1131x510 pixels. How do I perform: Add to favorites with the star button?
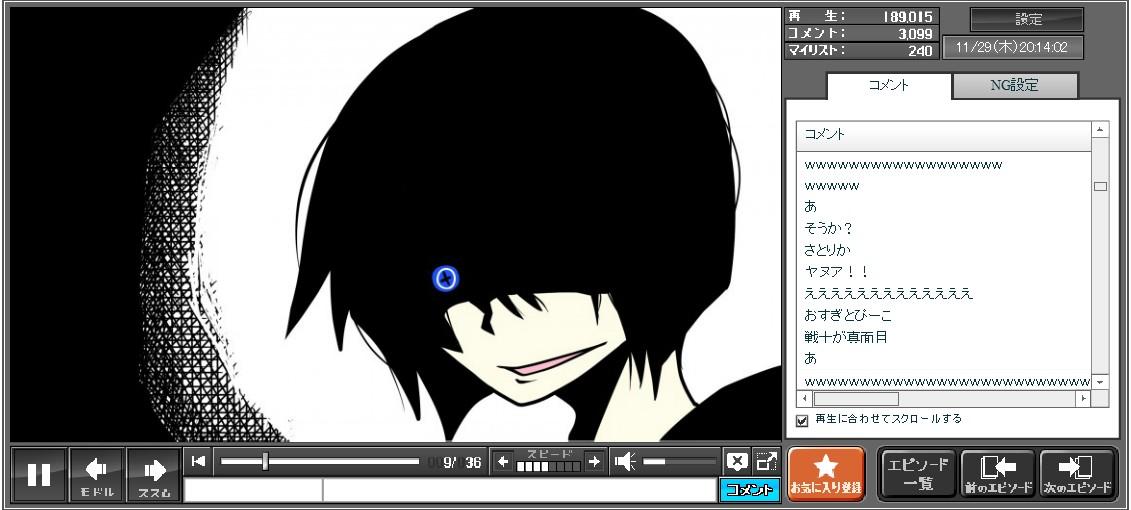[x=826, y=474]
